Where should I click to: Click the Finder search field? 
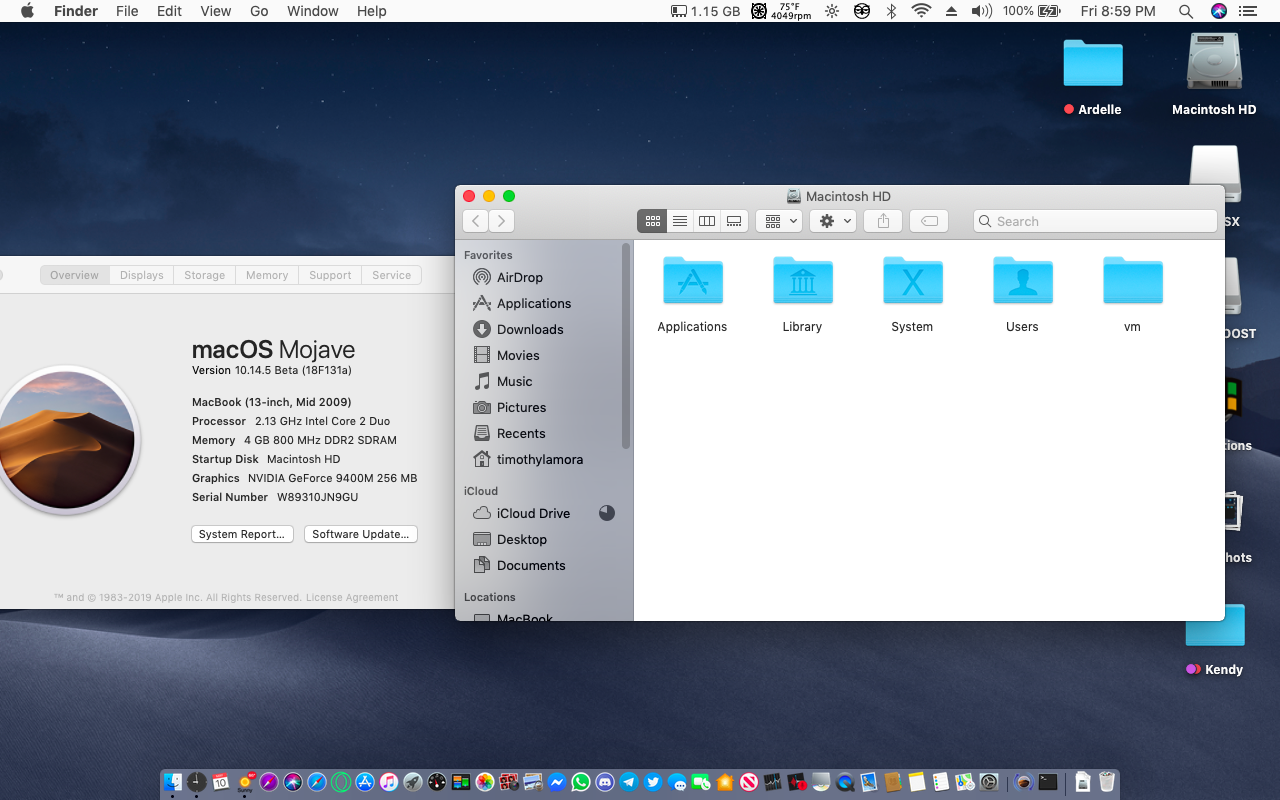[1095, 221]
